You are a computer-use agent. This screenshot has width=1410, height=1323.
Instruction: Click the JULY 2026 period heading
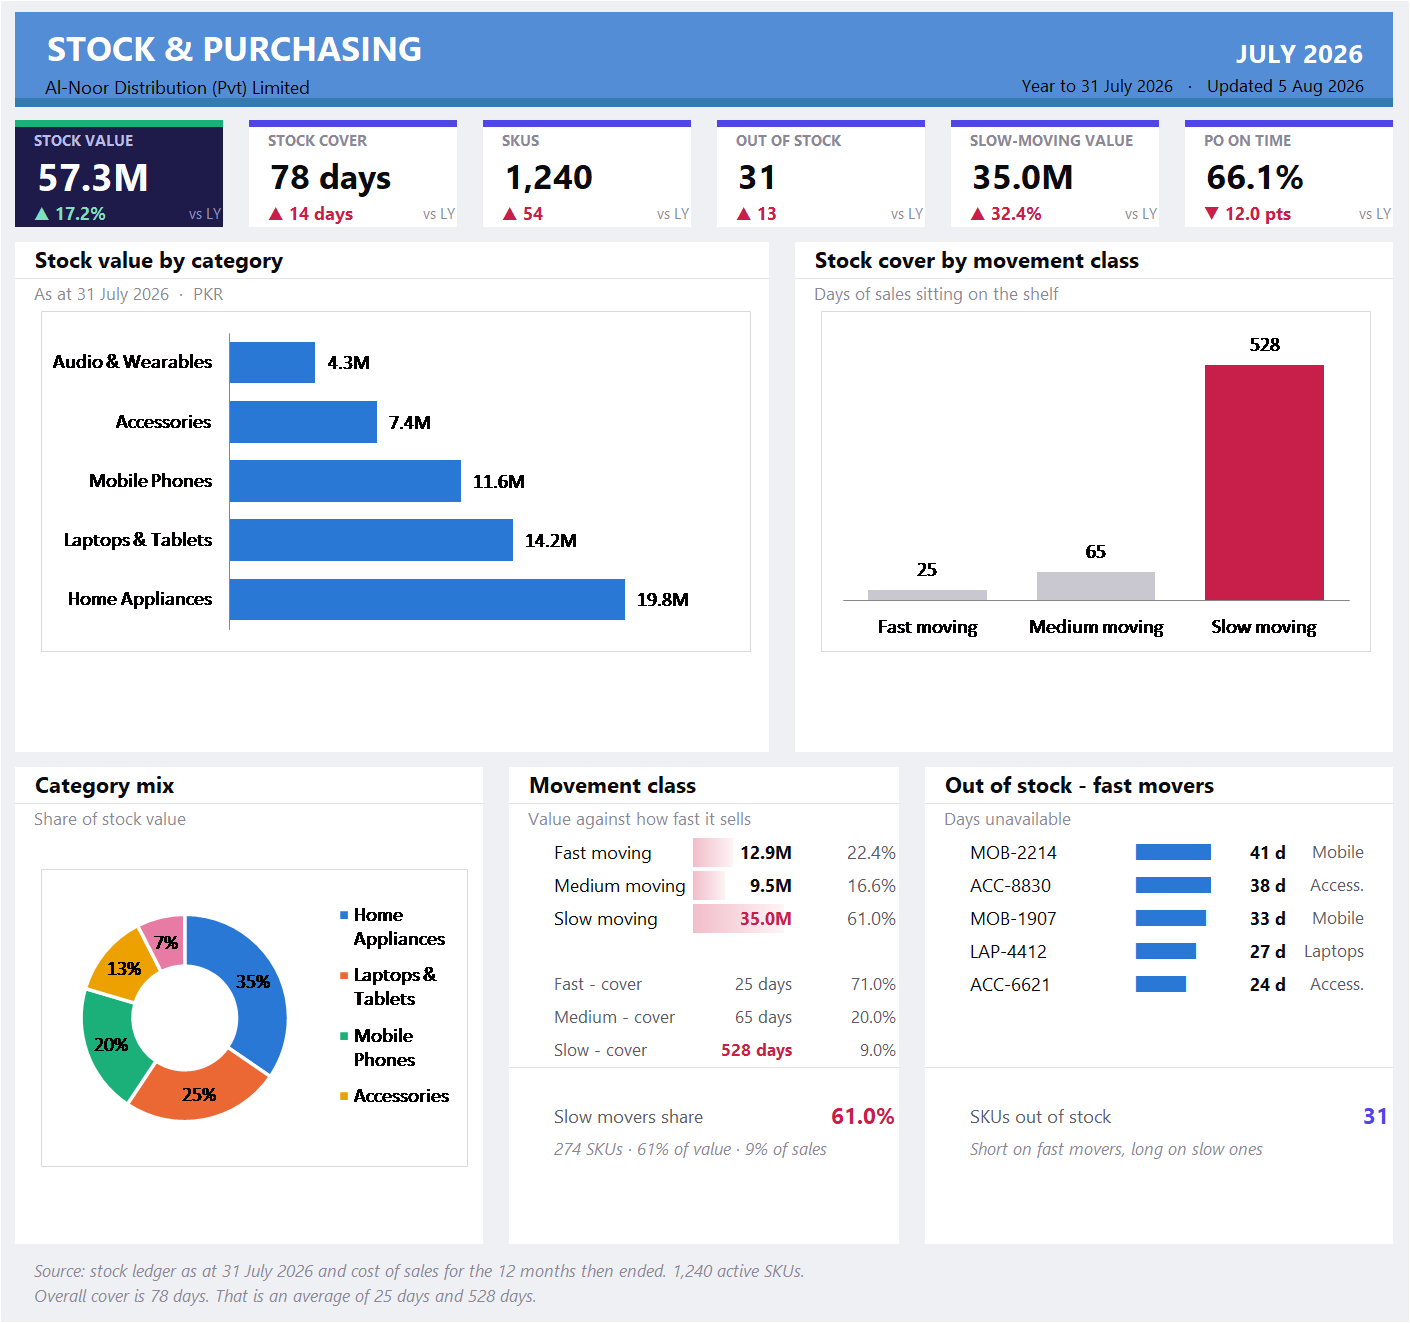tap(1299, 54)
